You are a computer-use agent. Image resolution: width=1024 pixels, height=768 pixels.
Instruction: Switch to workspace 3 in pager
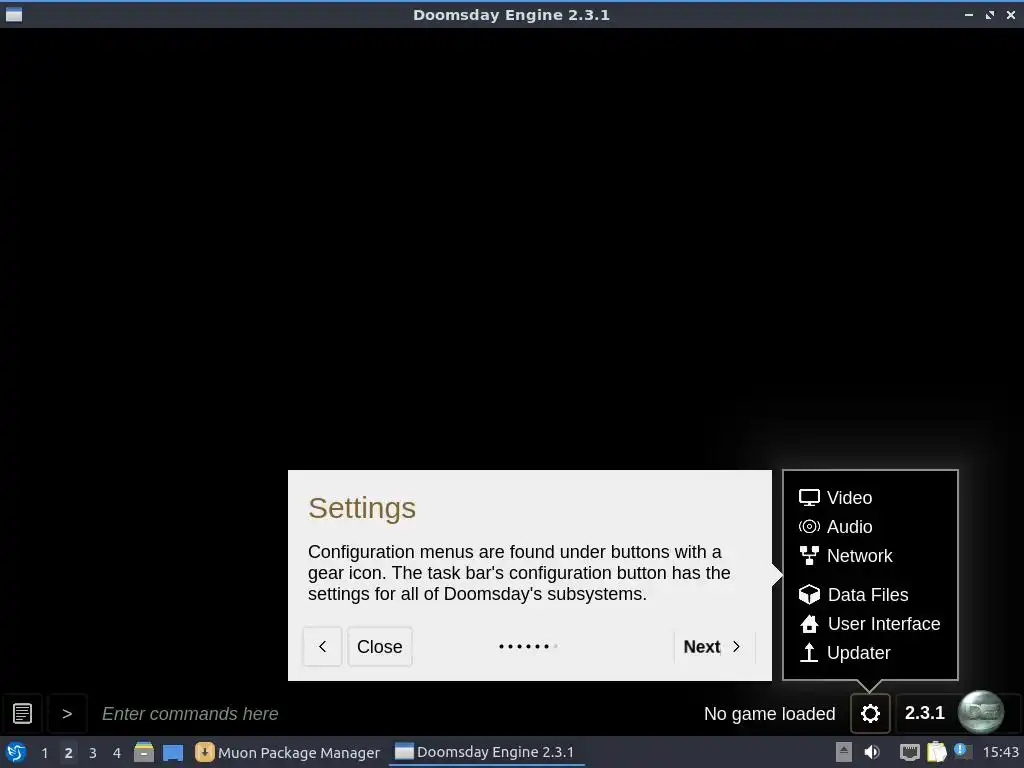(93, 752)
